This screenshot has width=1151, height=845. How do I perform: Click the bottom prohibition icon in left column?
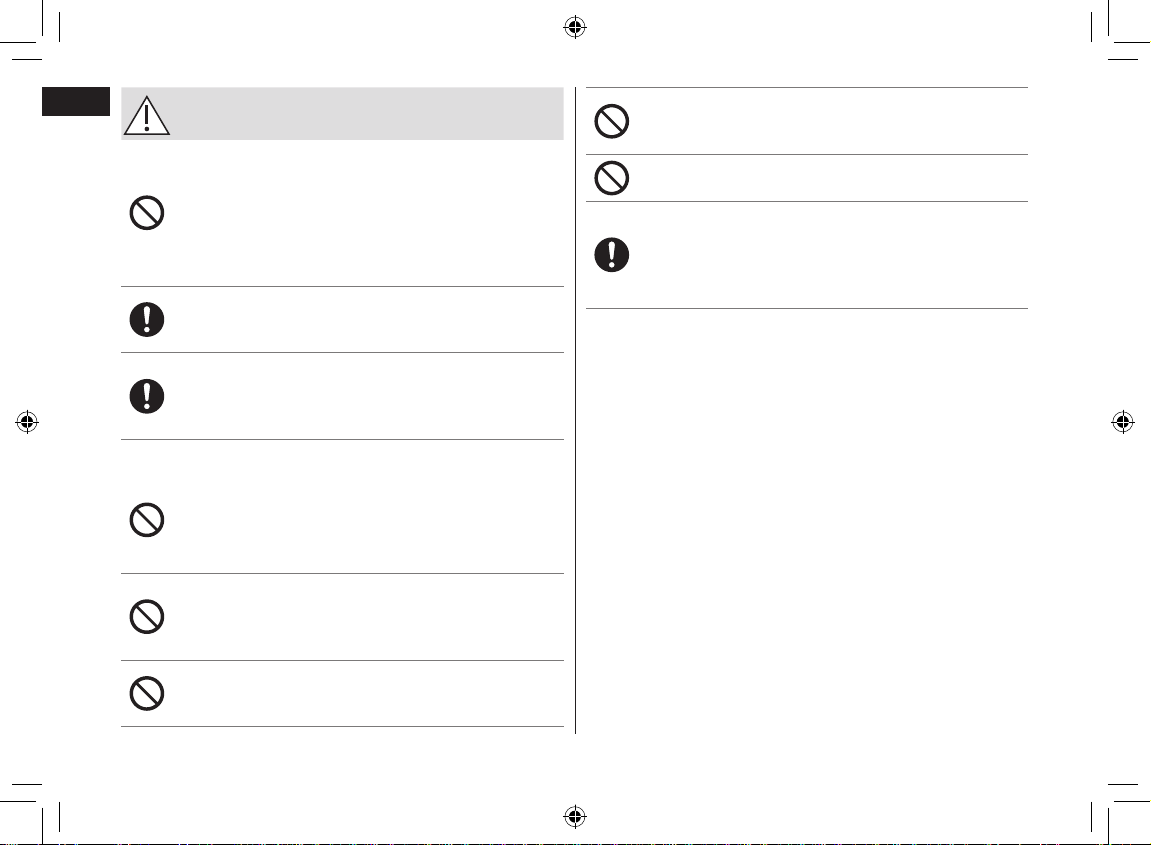(x=147, y=693)
